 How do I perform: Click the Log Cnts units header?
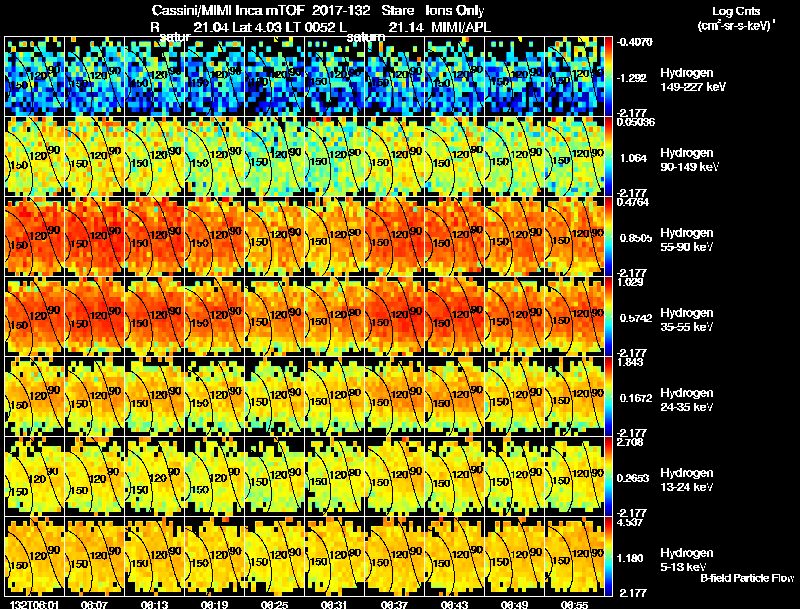click(x=736, y=18)
